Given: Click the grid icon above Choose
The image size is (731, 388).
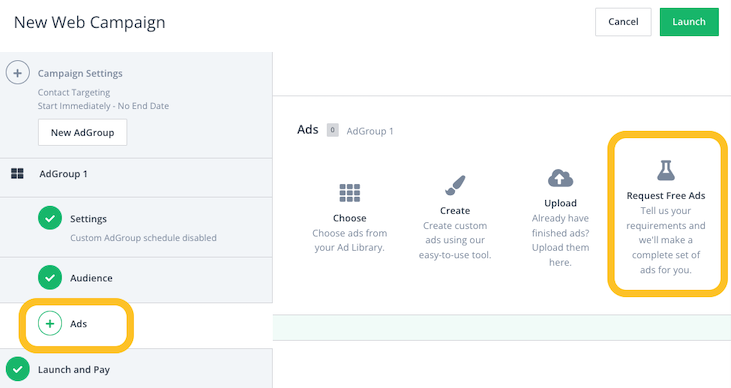Looking at the screenshot, I should pyautogui.click(x=350, y=193).
